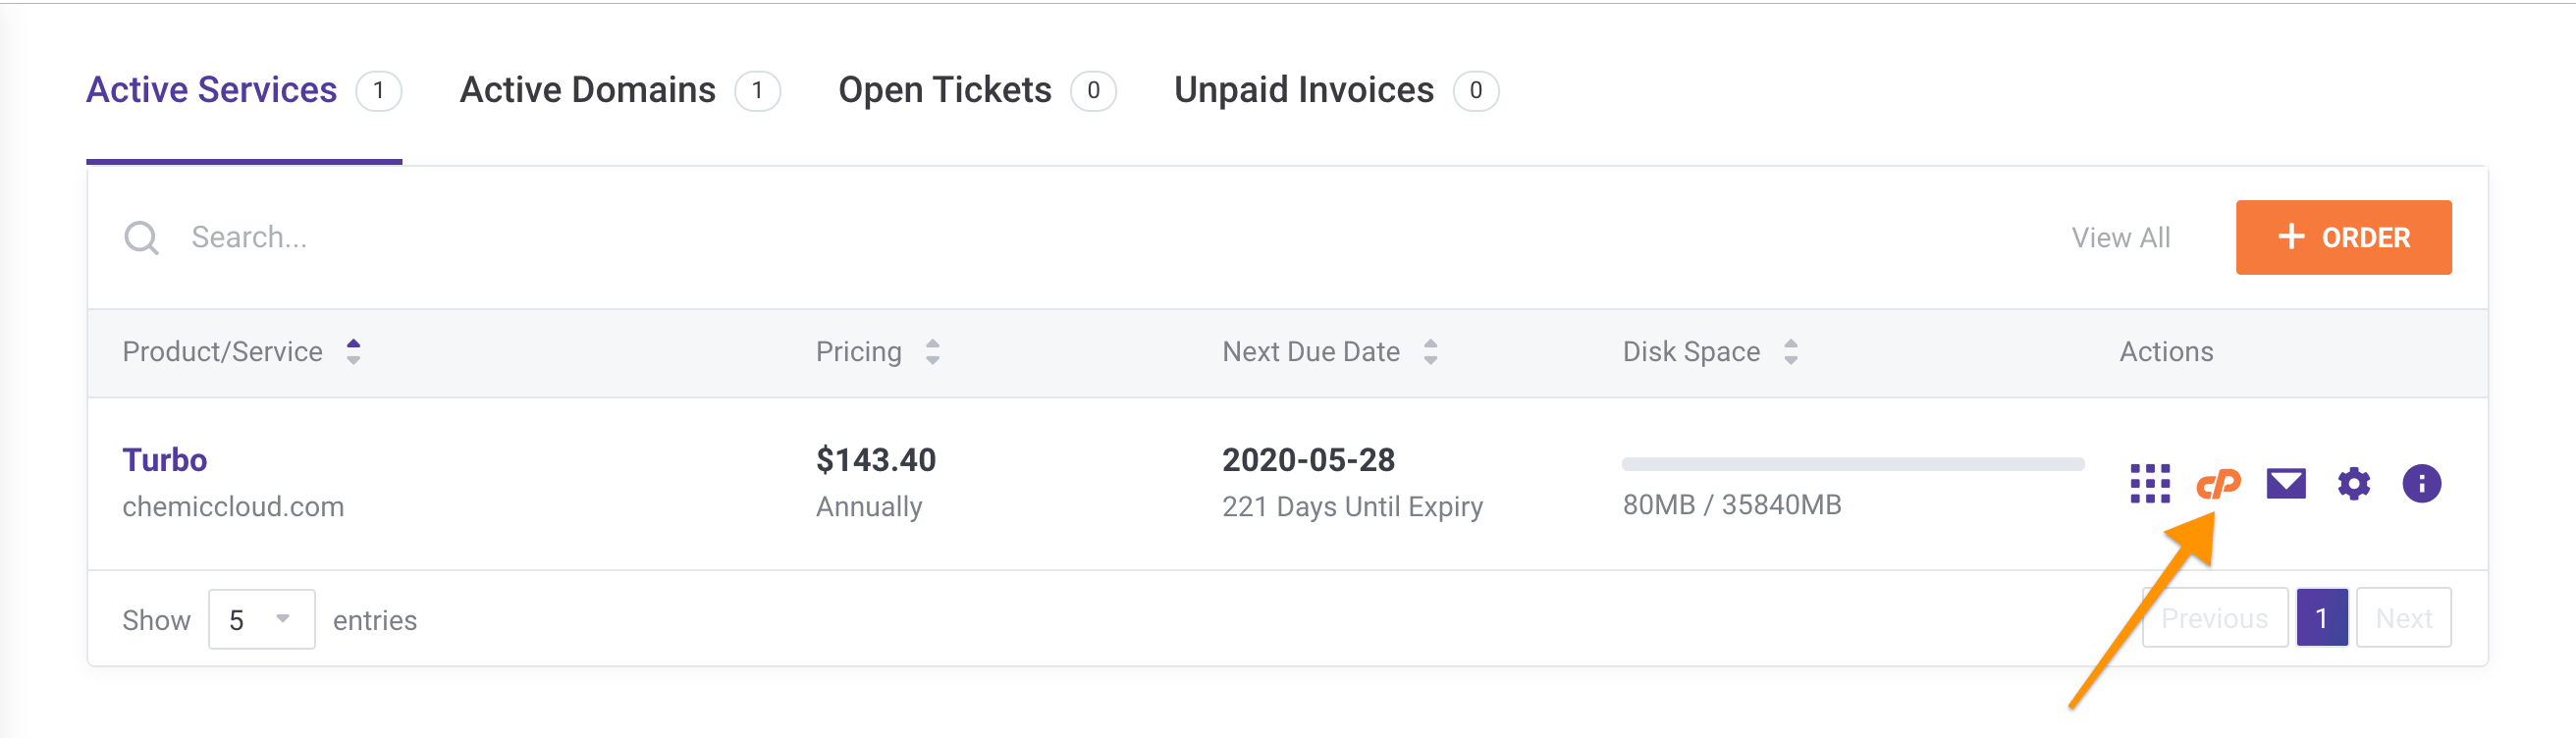Expand the Show entries count dropdown
The width and height of the screenshot is (2576, 738).
click(x=261, y=619)
